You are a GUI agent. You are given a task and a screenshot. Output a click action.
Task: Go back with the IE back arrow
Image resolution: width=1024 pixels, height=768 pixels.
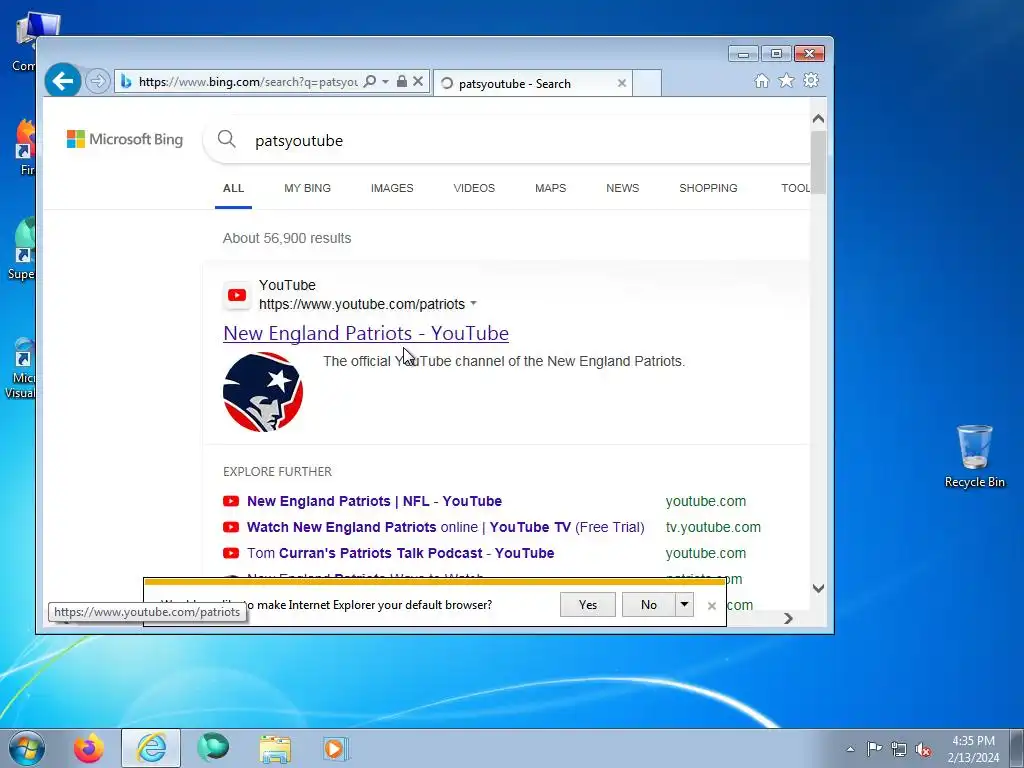[x=63, y=82]
